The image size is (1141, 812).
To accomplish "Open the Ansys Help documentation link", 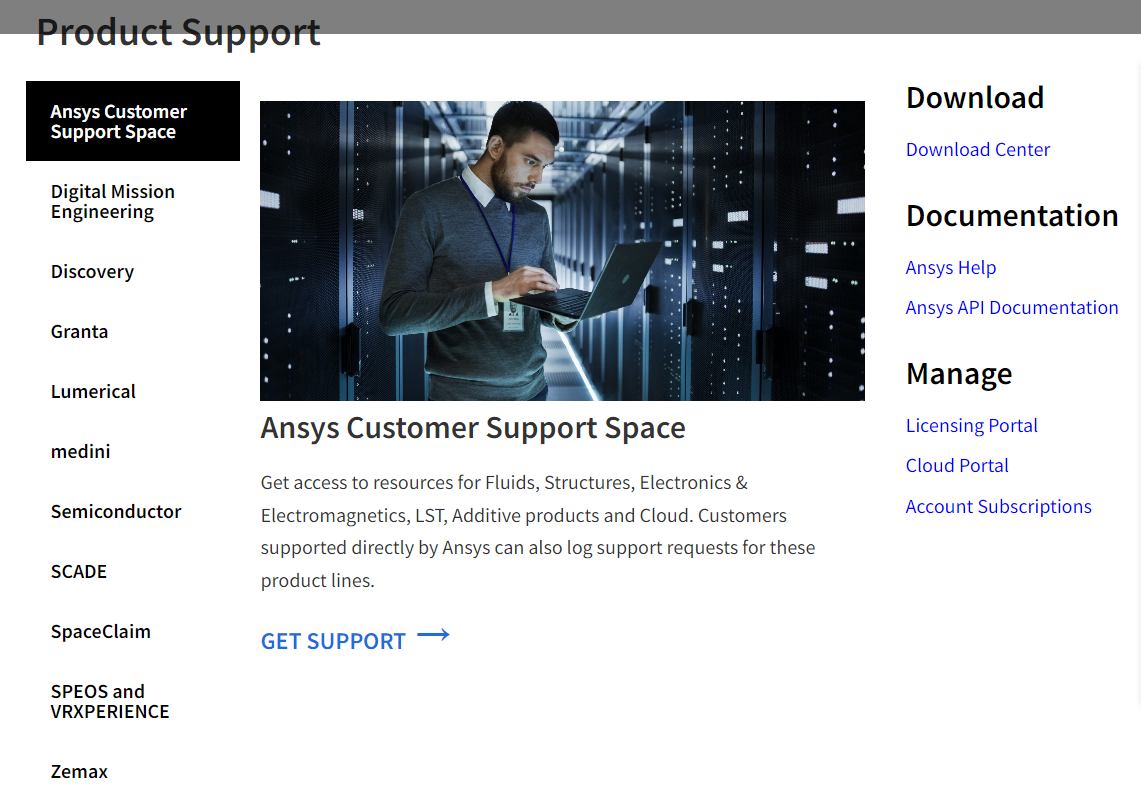I will point(950,268).
